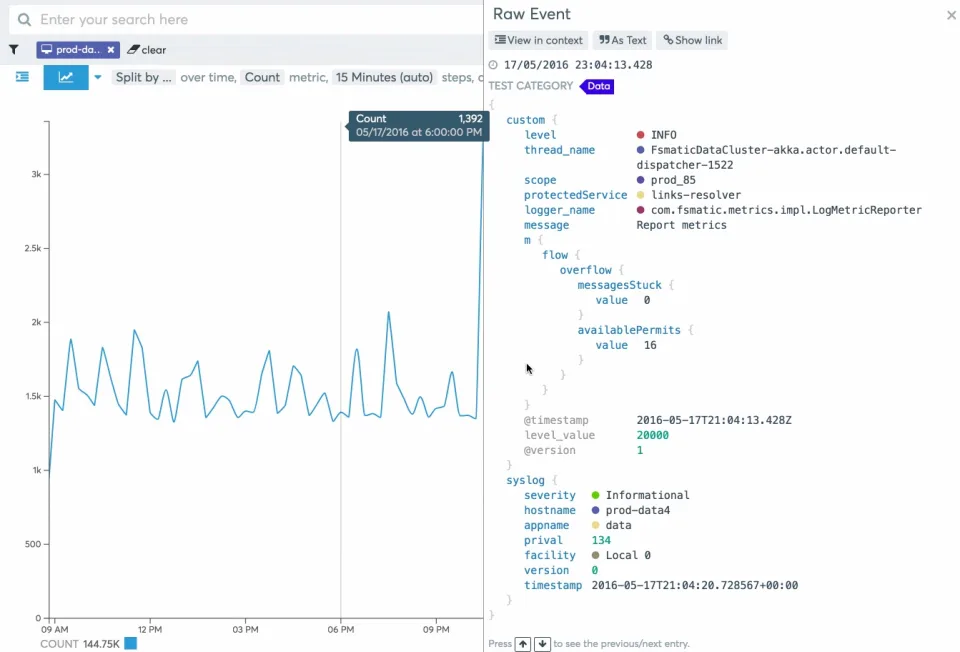
Task: Click the hostname field key
Action: [x=550, y=510]
